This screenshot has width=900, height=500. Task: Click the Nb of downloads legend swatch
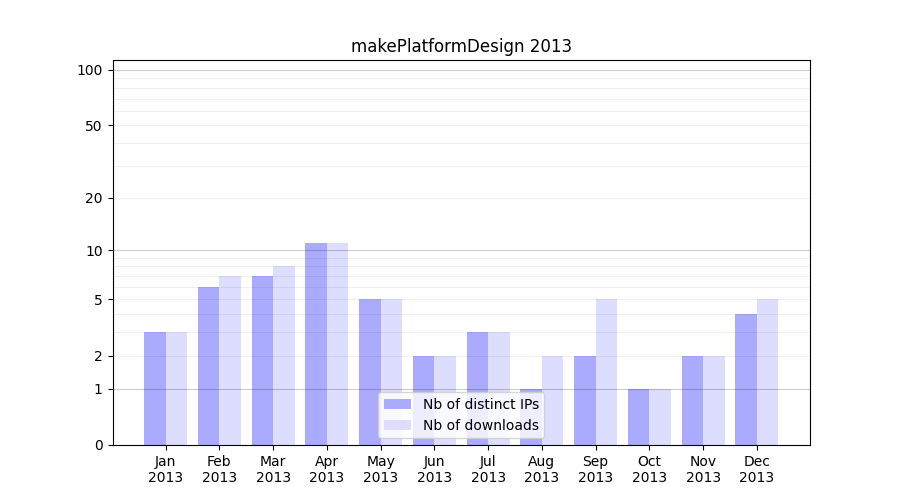click(x=397, y=425)
